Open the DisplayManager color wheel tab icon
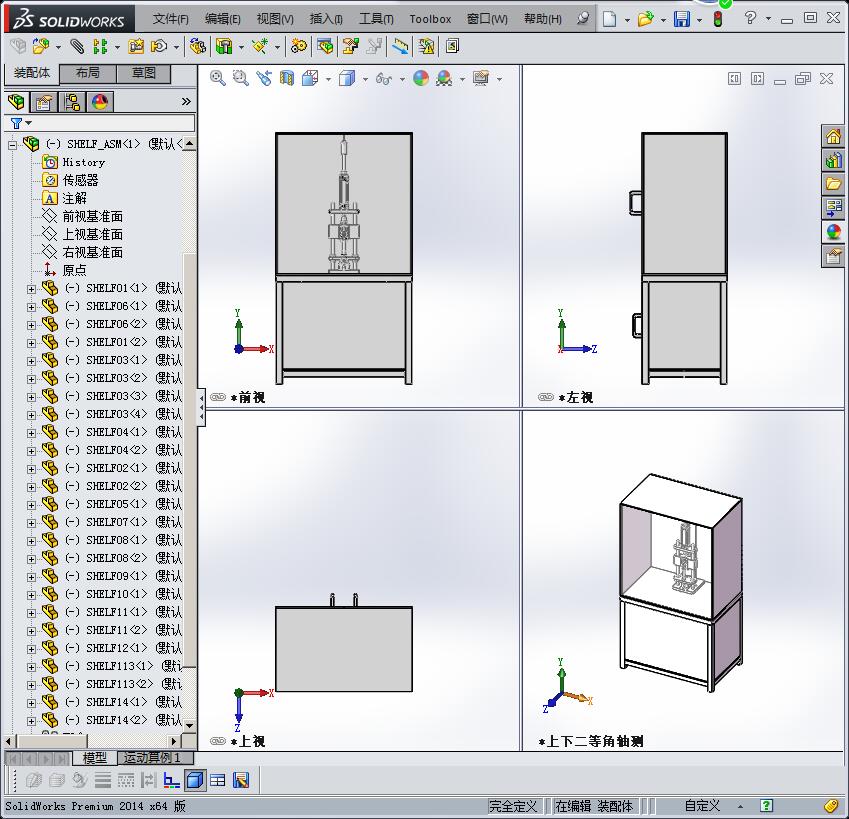The height and width of the screenshot is (819, 849). [100, 102]
